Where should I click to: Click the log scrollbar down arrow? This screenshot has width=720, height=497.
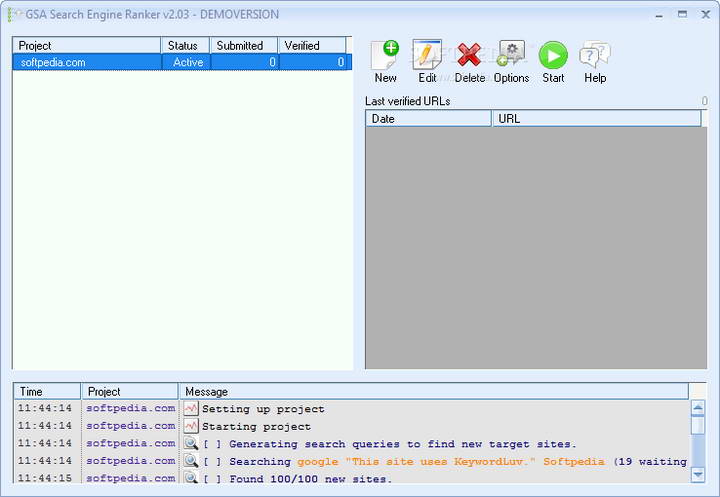coord(698,474)
